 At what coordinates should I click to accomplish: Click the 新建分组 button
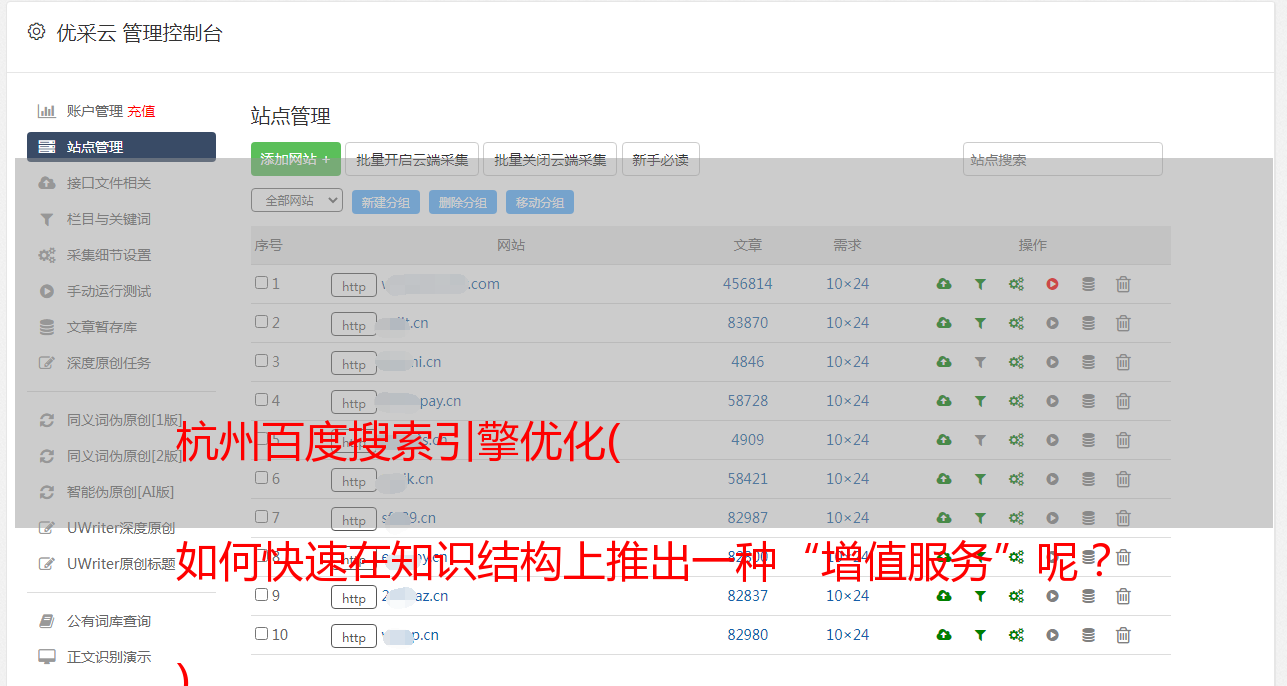tap(385, 202)
